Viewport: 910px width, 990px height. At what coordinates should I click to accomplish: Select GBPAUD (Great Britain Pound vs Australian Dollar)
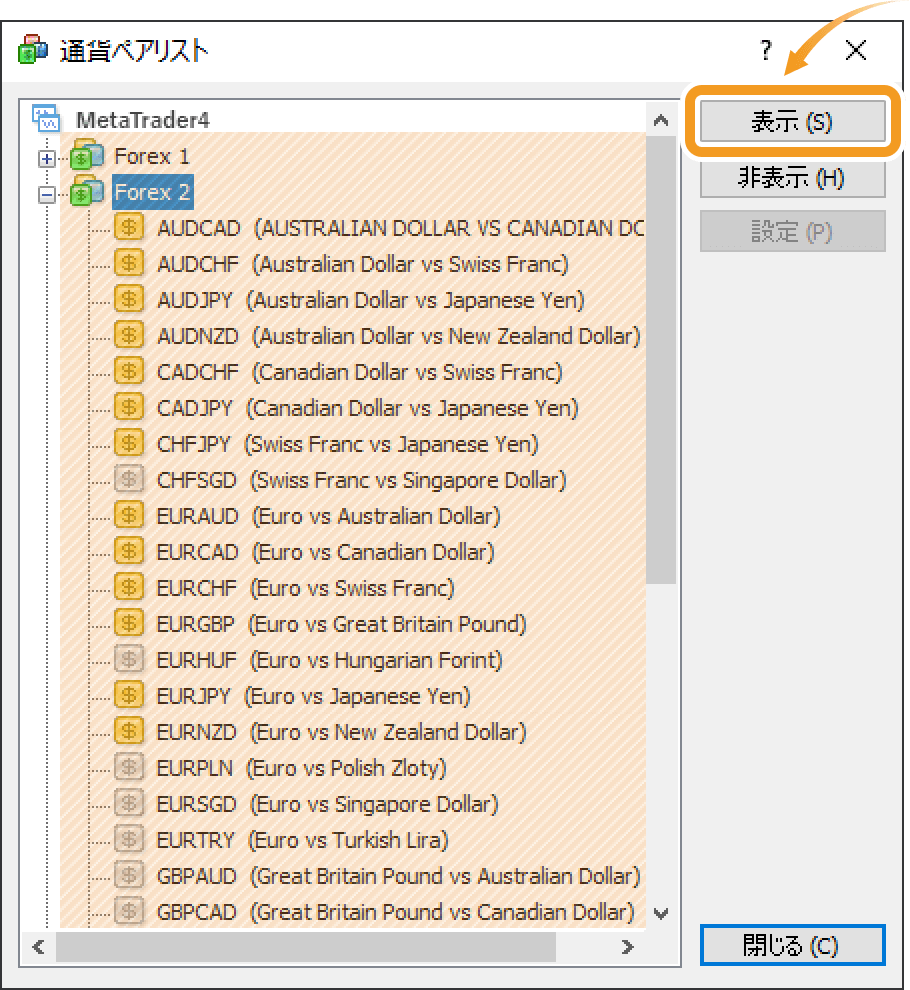398,876
